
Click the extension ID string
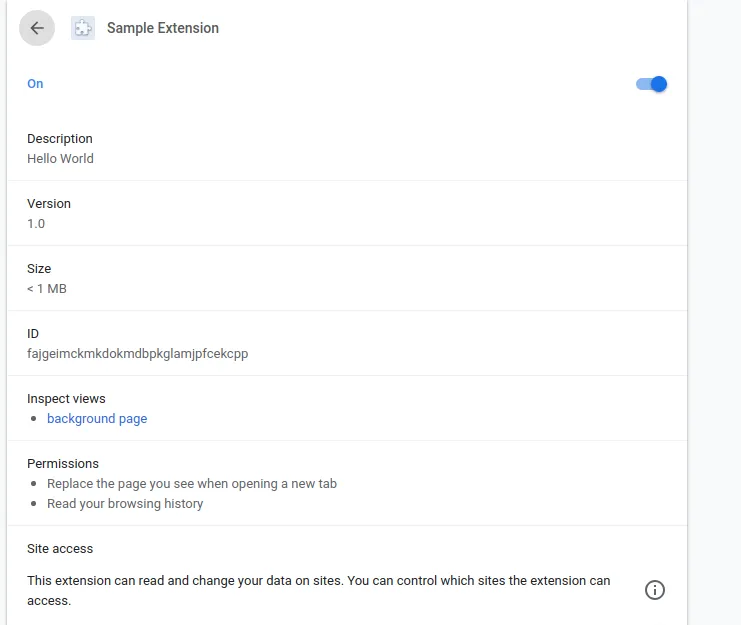click(x=137, y=353)
